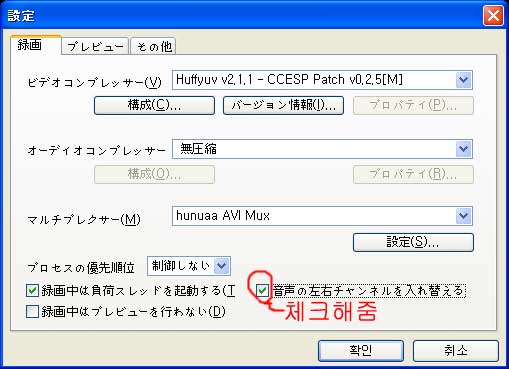Click the プロセスの優先順位 label

[x=81, y=268]
